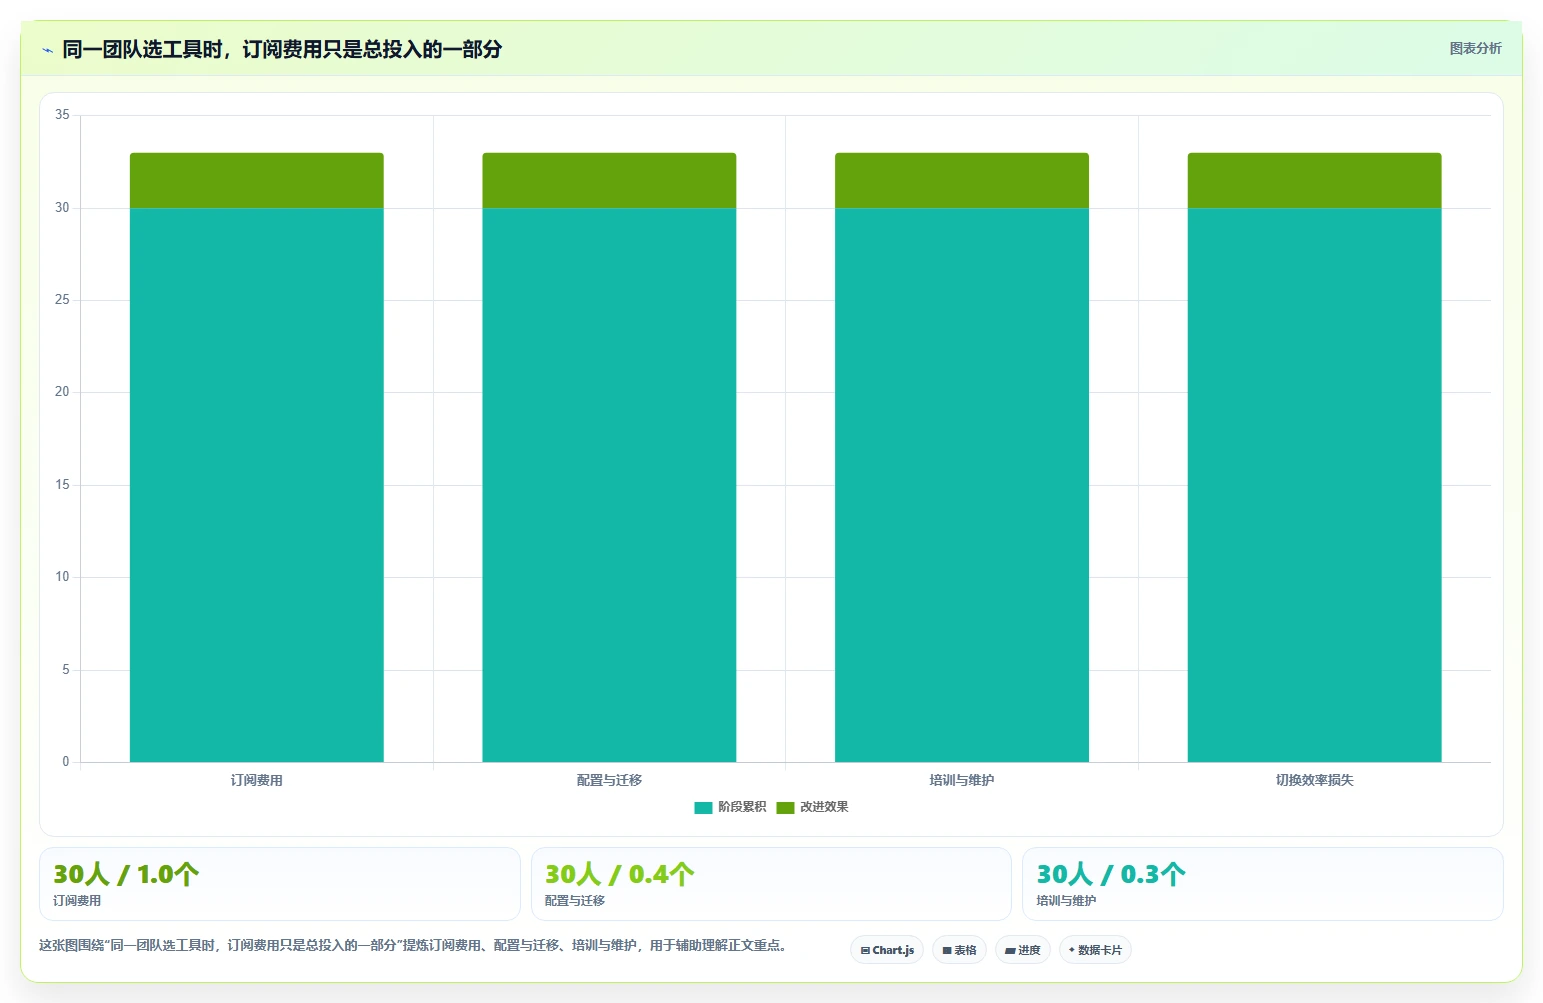Click the teal bar for 培训与维护
The width and height of the screenshot is (1543, 1003).
pos(962,485)
